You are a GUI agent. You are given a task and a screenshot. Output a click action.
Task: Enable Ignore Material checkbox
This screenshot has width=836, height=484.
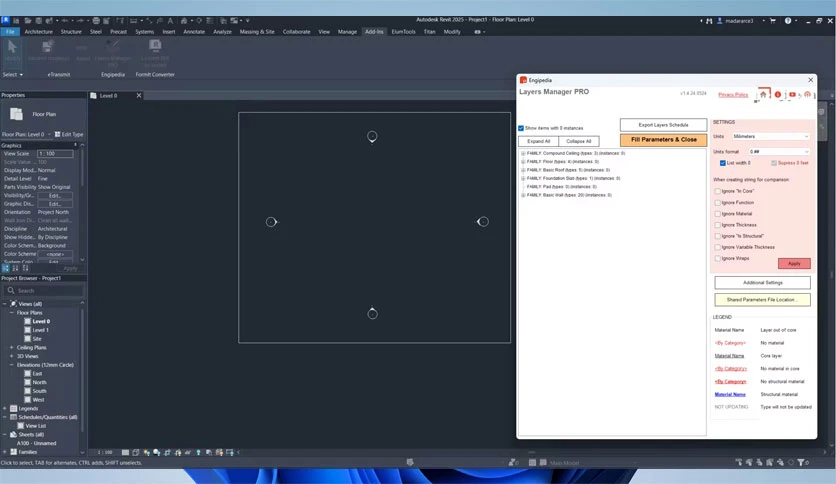[718, 214]
